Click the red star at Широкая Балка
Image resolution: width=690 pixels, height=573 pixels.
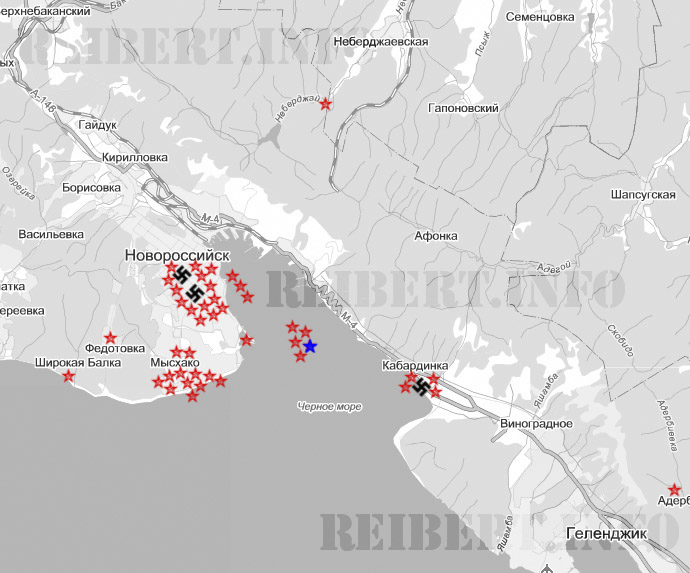pos(69,376)
